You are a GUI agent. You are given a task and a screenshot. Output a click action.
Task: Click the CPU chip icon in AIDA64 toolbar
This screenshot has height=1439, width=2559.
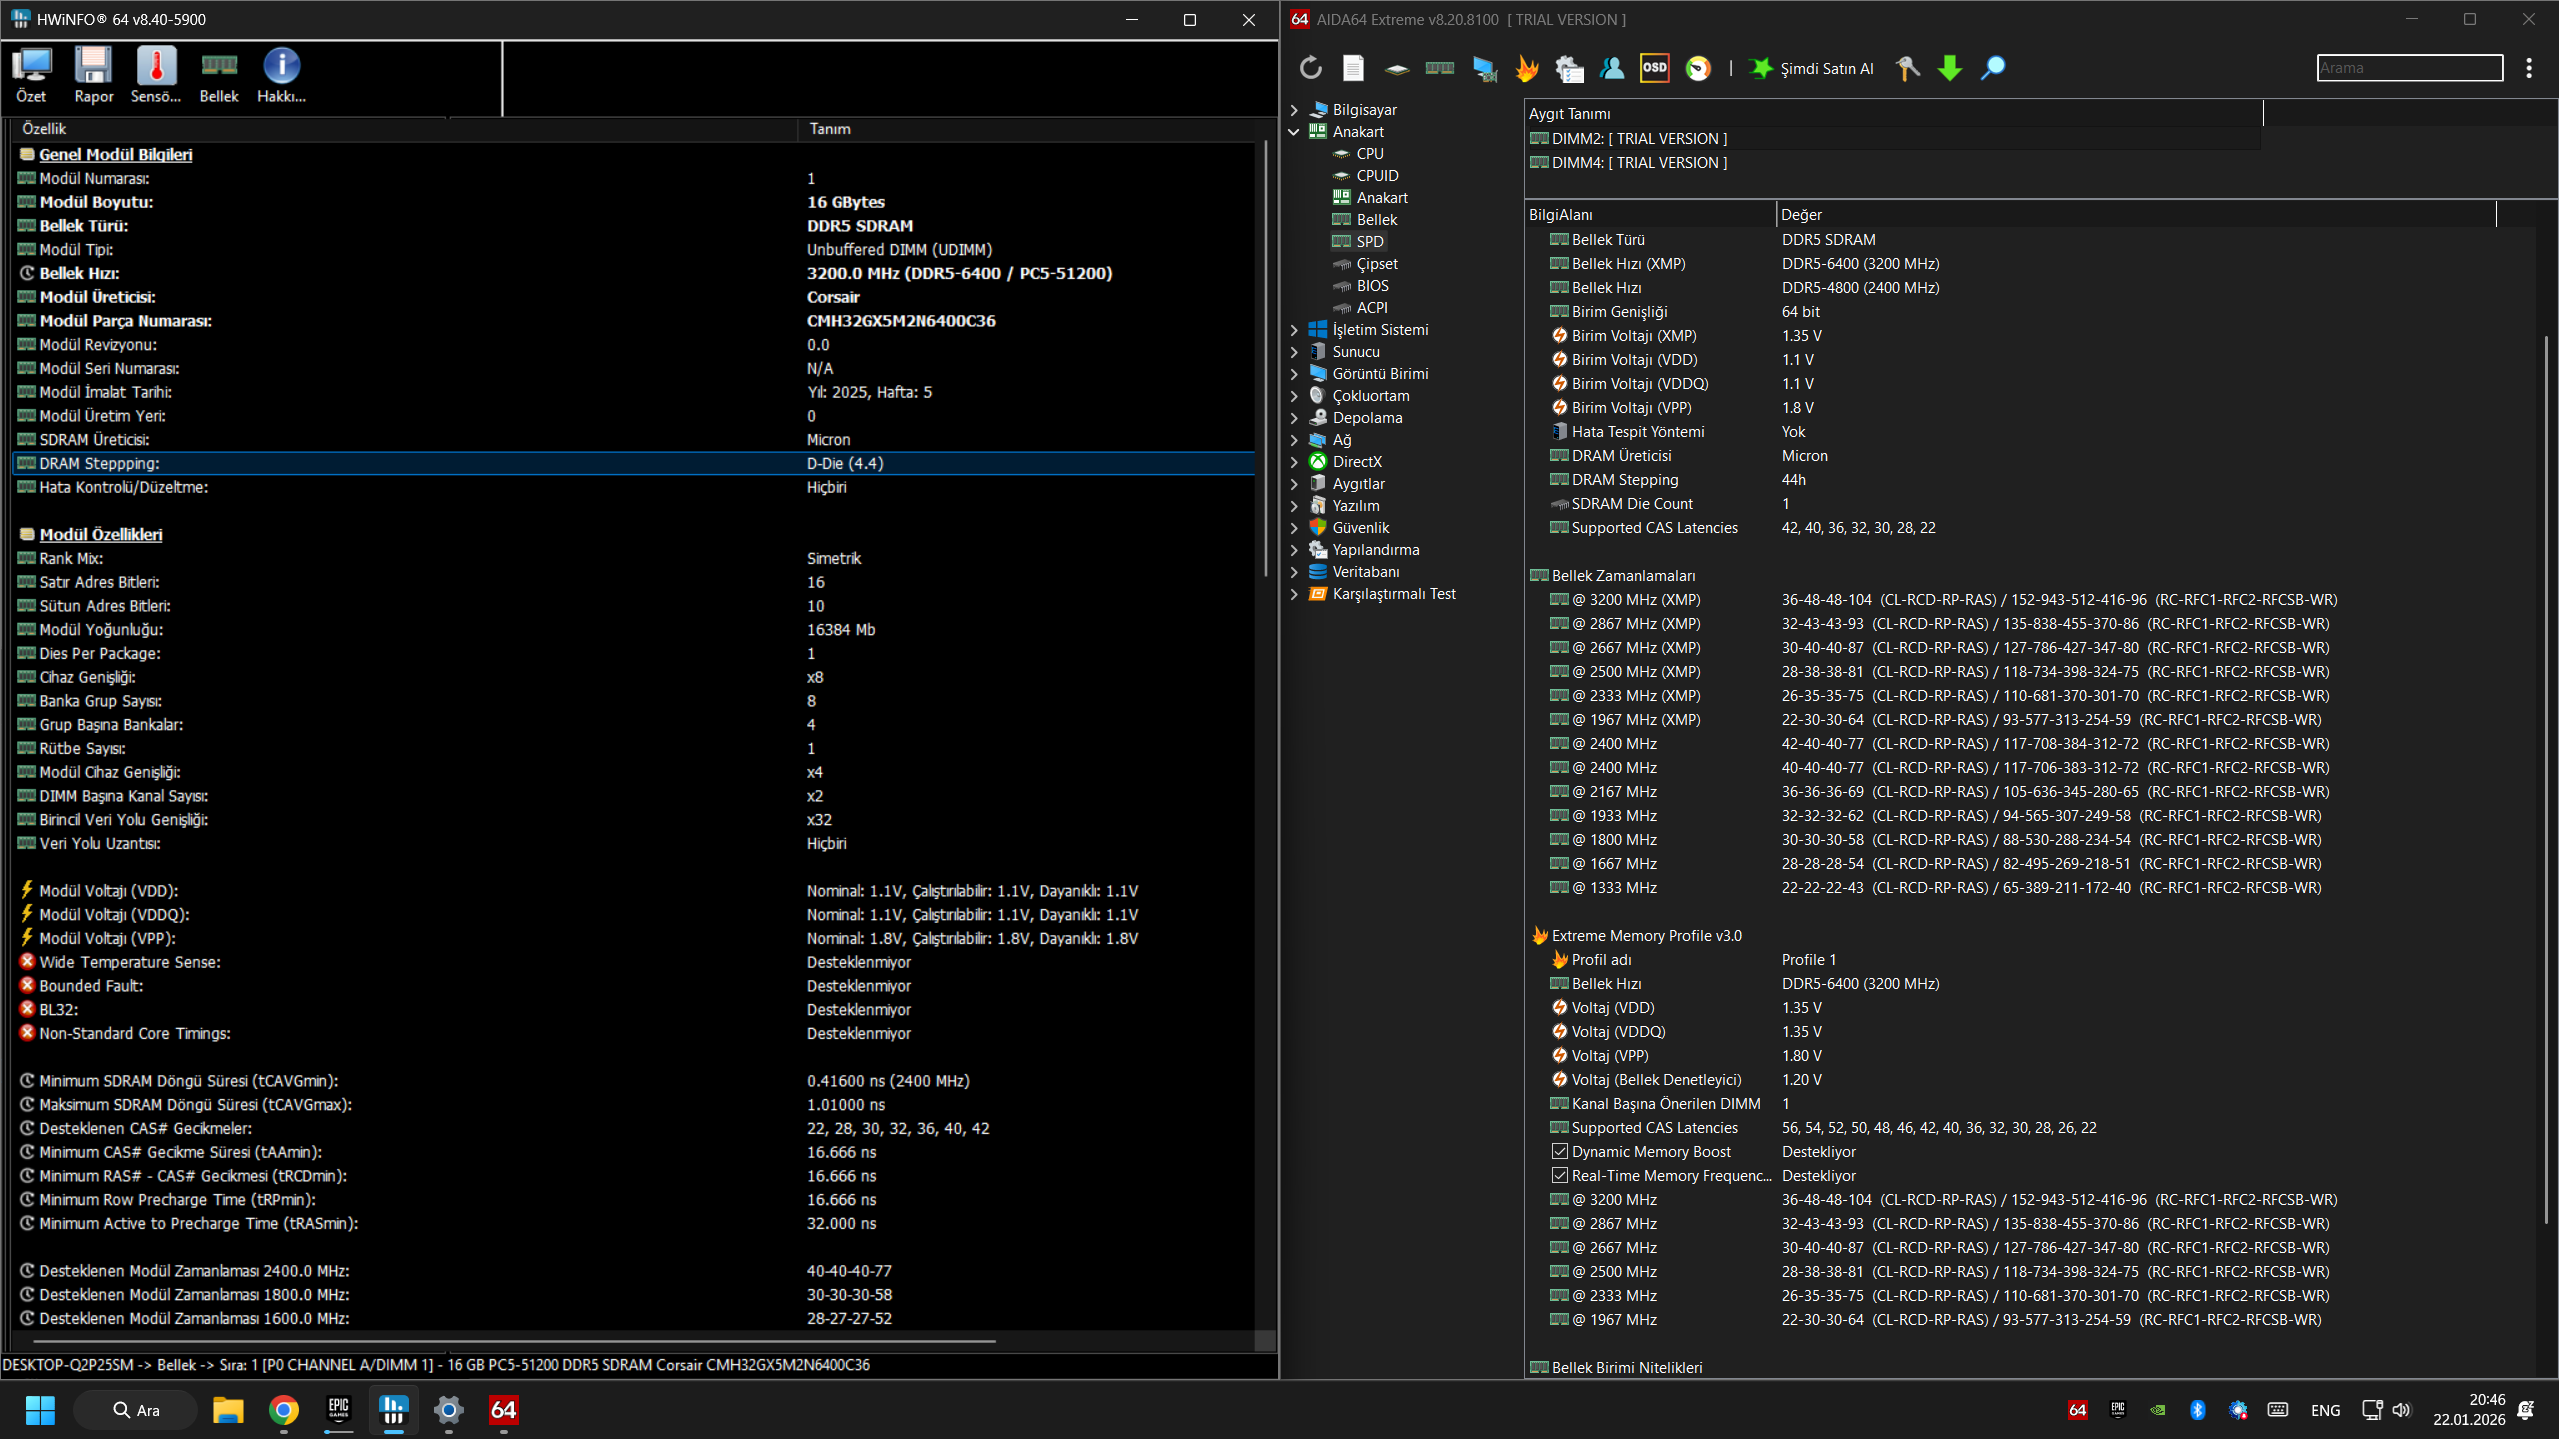click(1397, 68)
